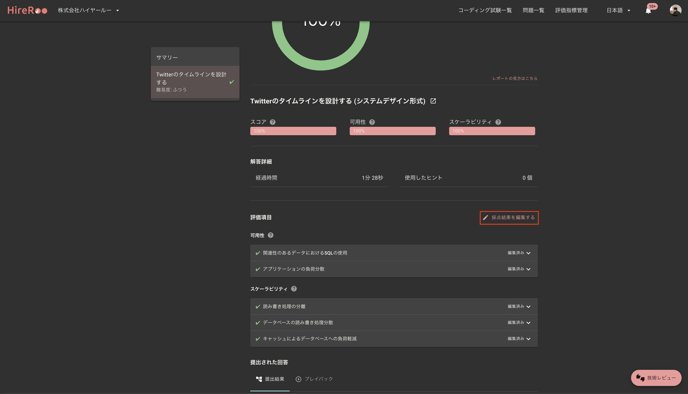Go to 評価指標管理
This screenshot has height=394, width=688.
571,11
